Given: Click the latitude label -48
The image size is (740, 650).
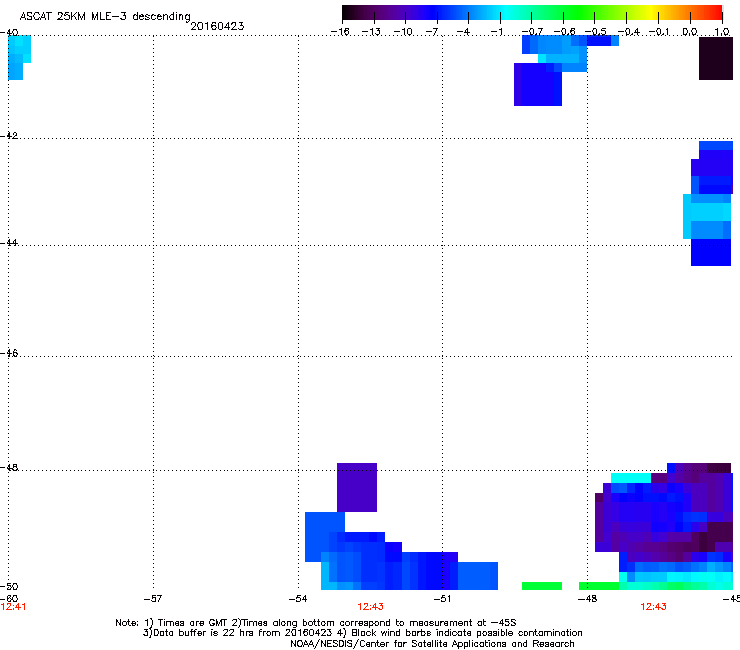Looking at the screenshot, I should pyautogui.click(x=9, y=467).
